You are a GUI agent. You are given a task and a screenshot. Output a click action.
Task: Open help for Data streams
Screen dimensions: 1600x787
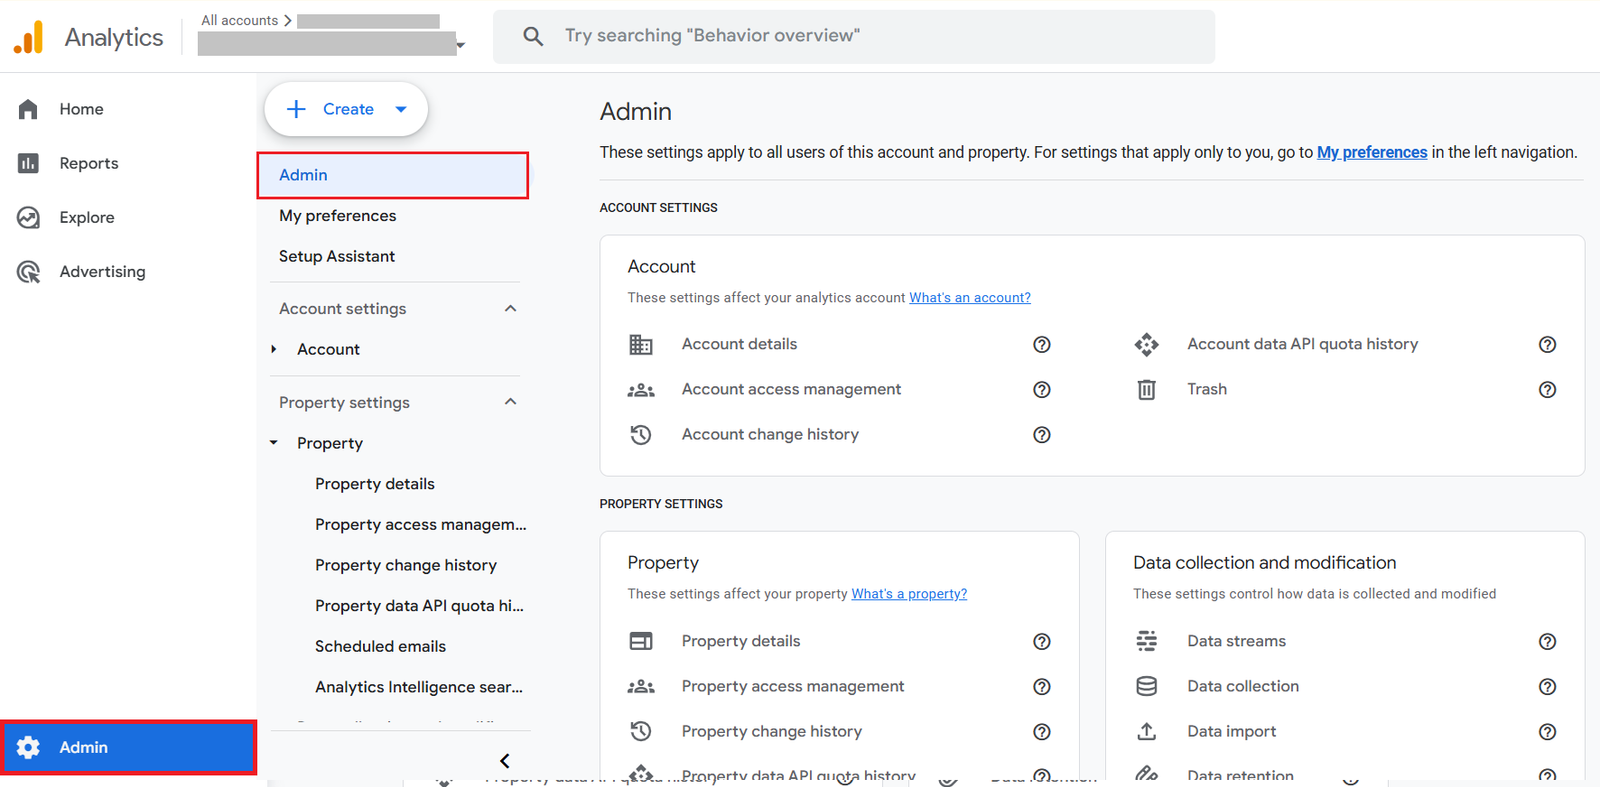[1548, 642]
